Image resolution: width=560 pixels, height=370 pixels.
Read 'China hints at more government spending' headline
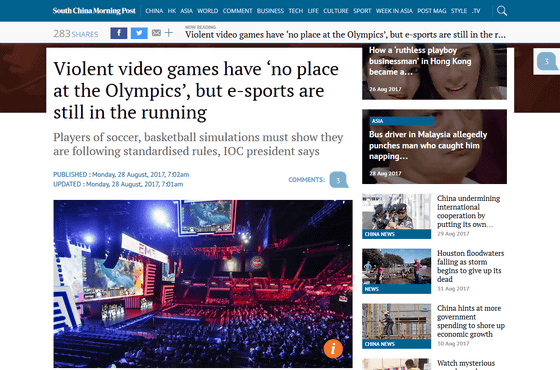tap(471, 321)
